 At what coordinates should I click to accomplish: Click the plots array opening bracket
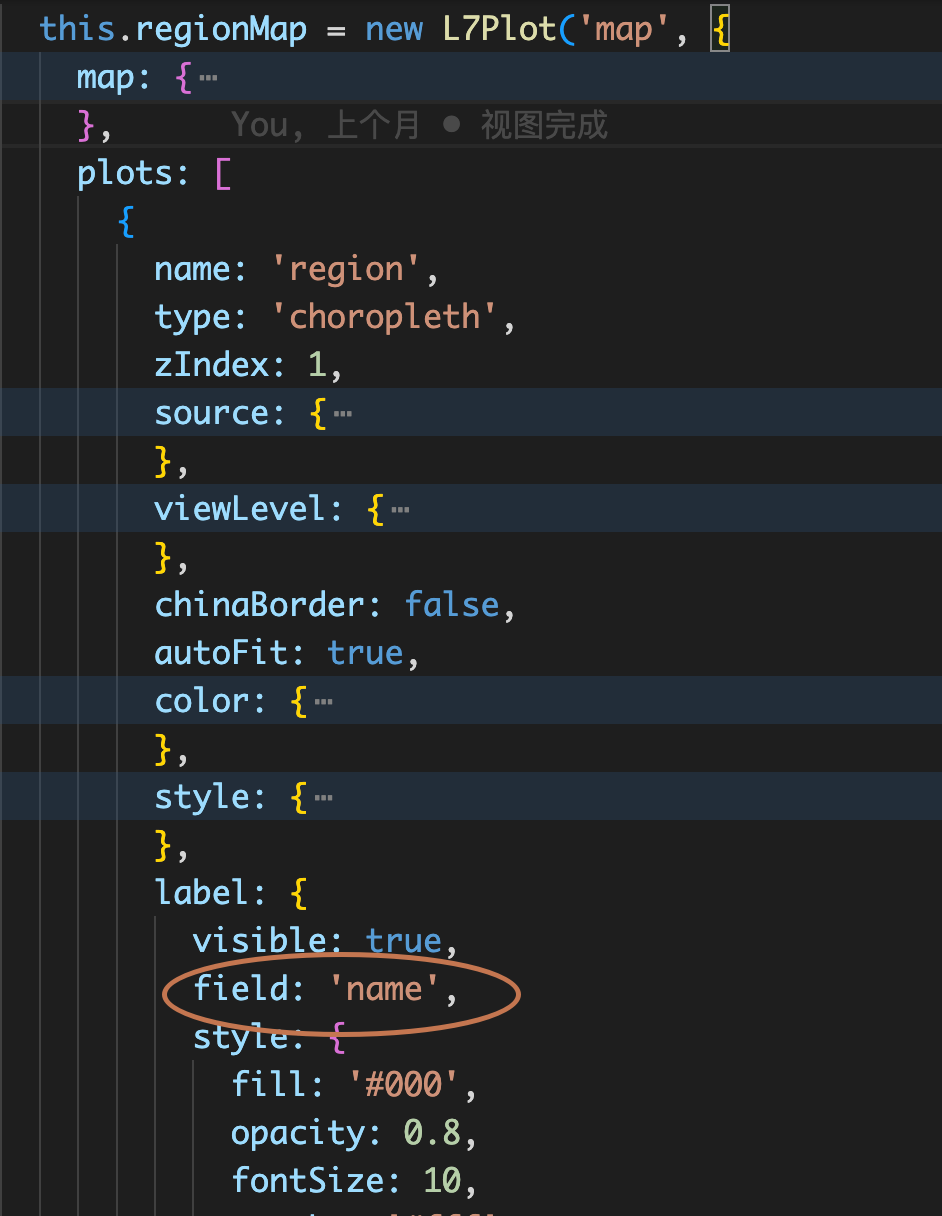[222, 172]
